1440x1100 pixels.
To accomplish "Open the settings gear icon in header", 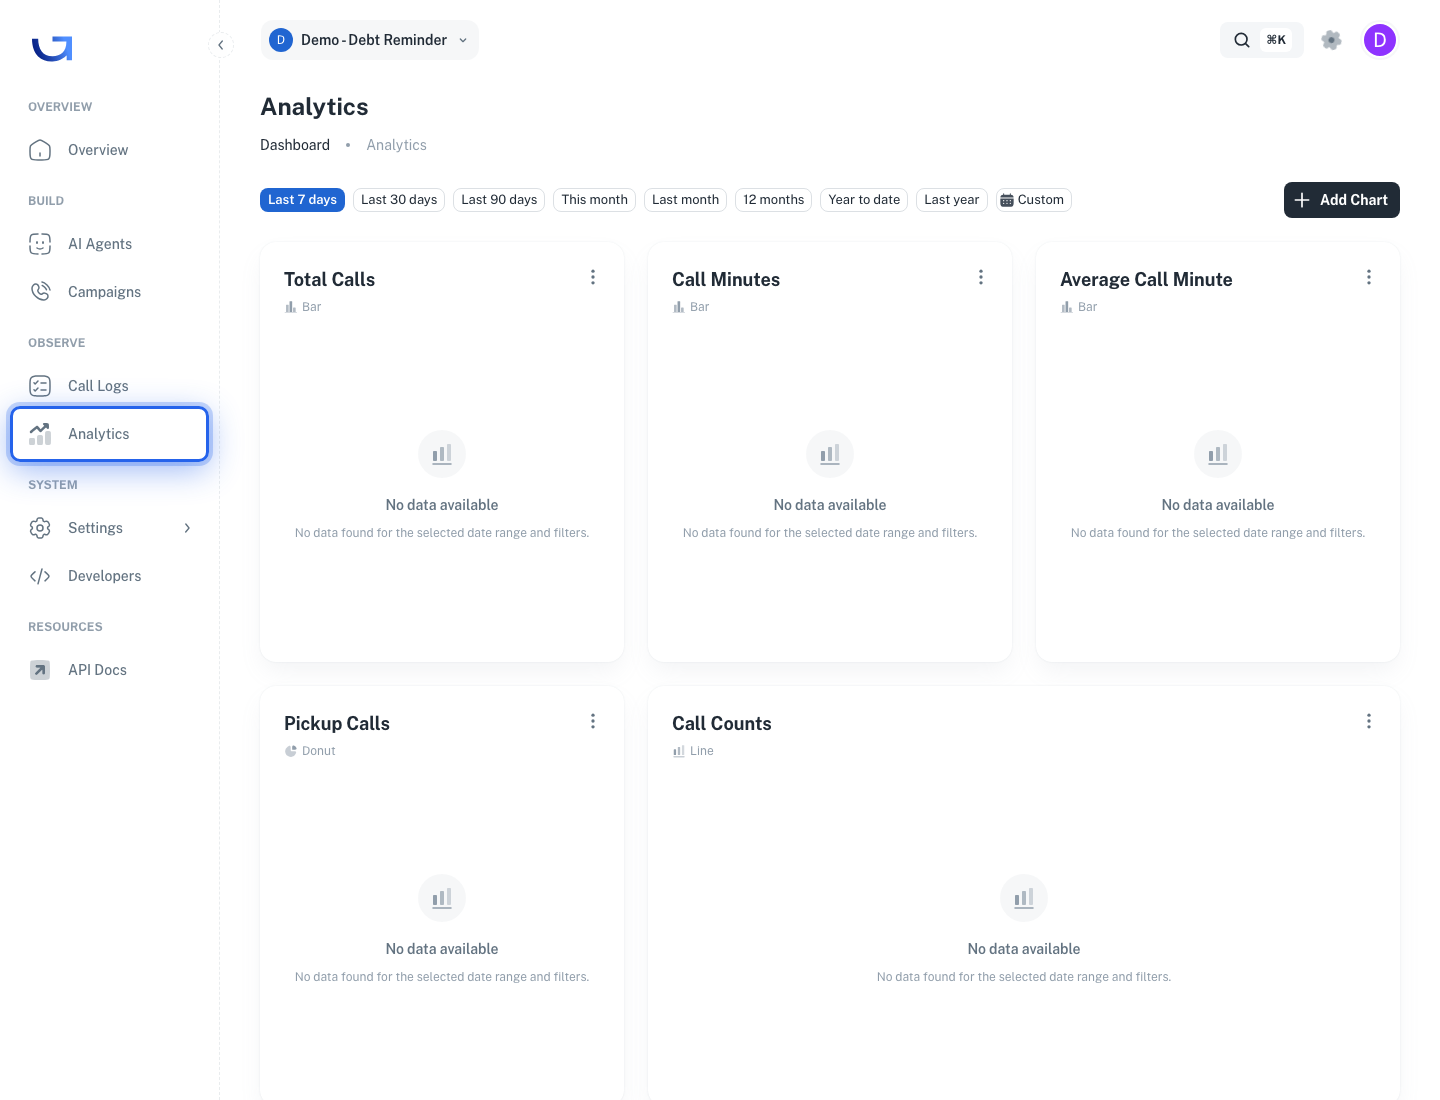I will pyautogui.click(x=1331, y=40).
